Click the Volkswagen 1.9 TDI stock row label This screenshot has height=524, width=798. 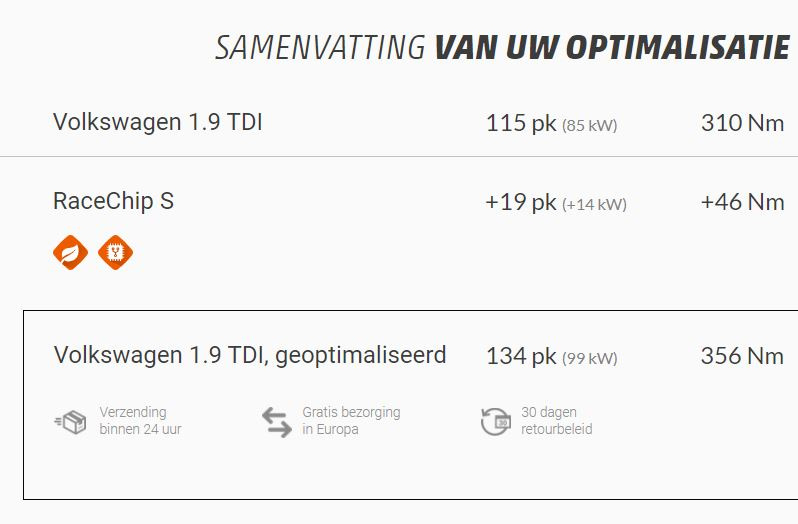point(158,122)
